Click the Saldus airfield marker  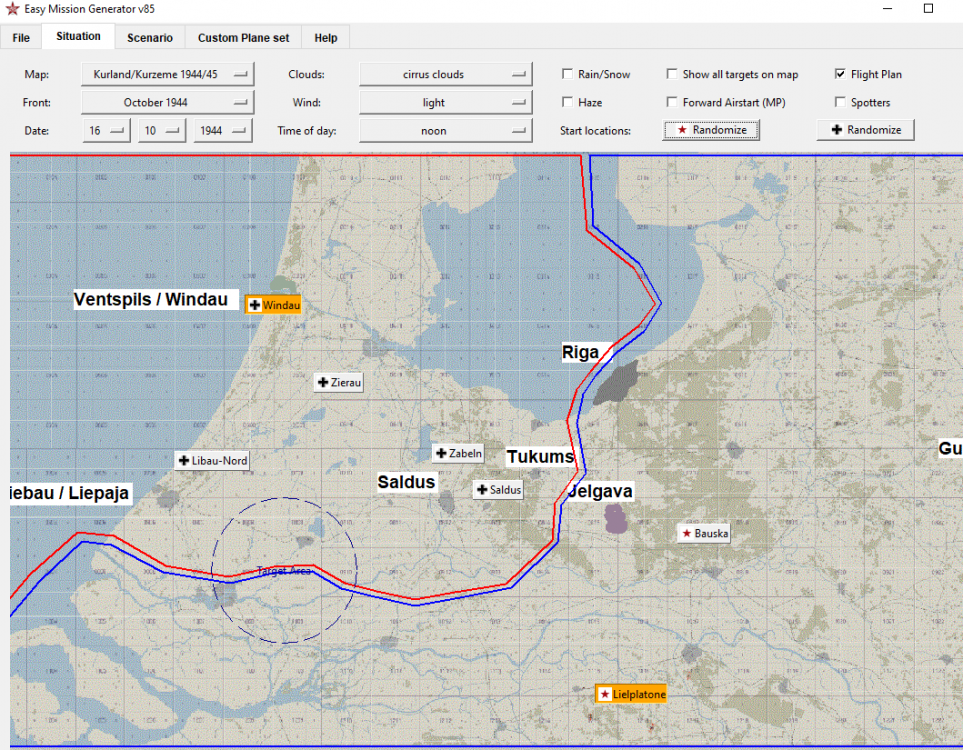[498, 490]
